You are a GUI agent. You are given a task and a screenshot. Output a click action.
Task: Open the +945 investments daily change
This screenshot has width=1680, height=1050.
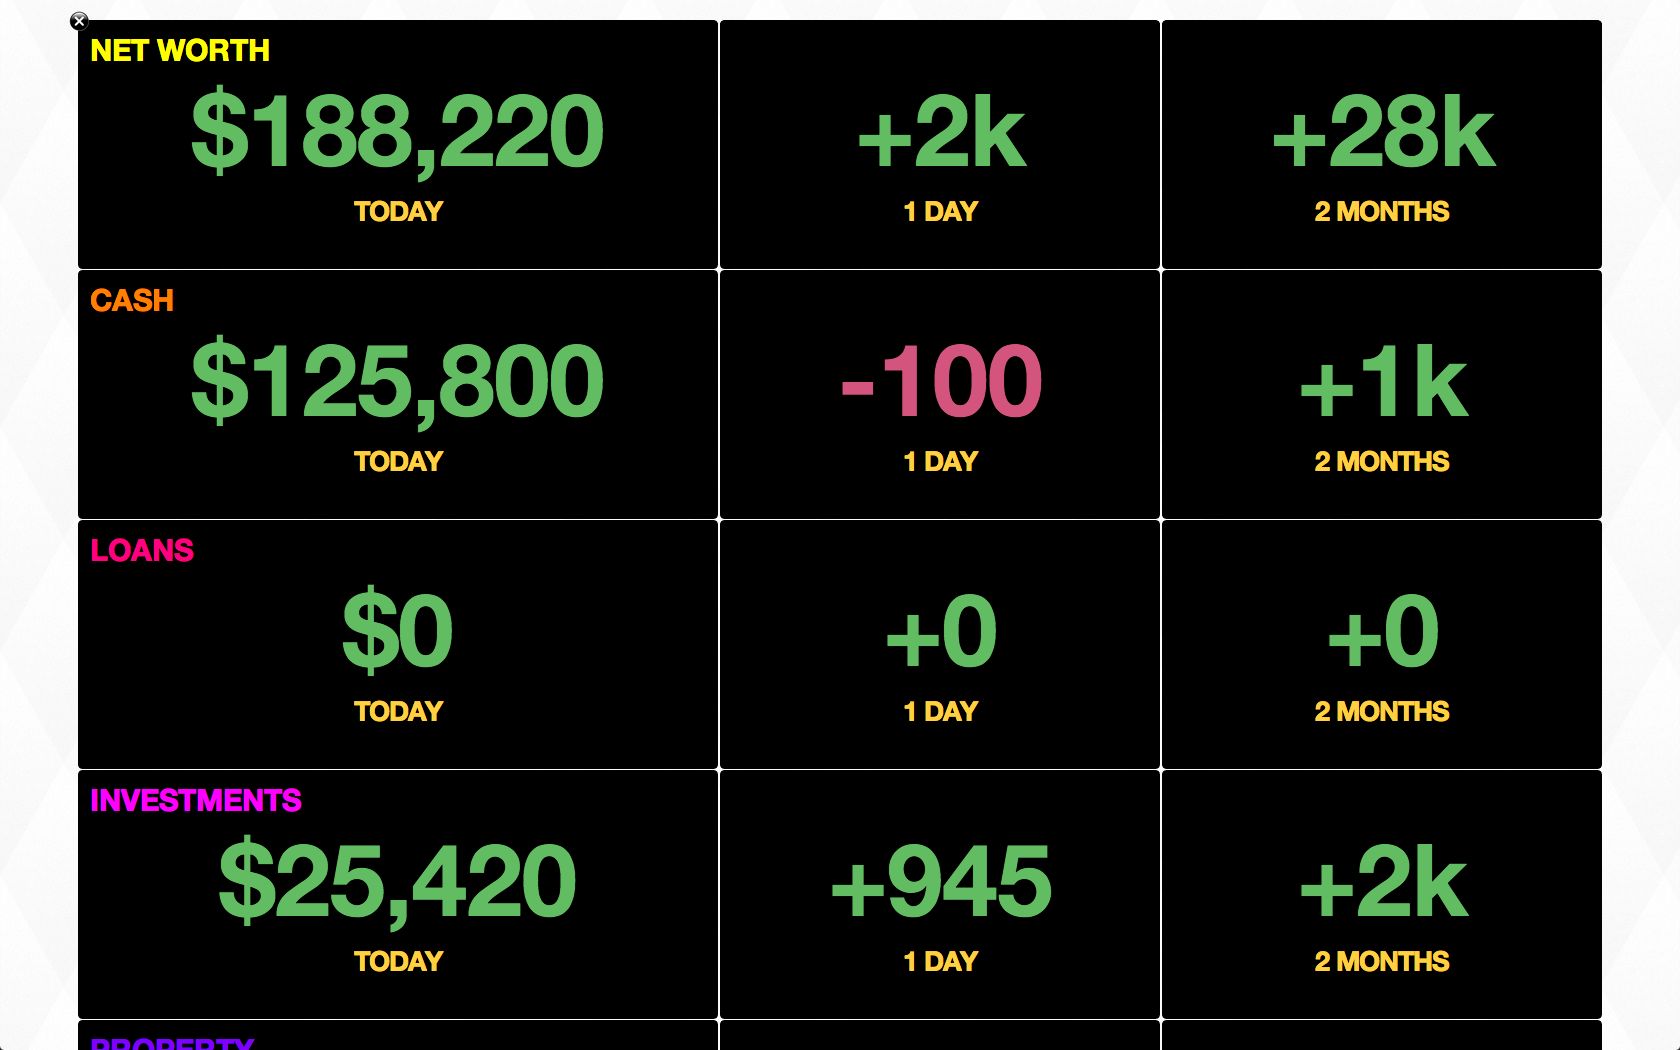[x=940, y=882]
